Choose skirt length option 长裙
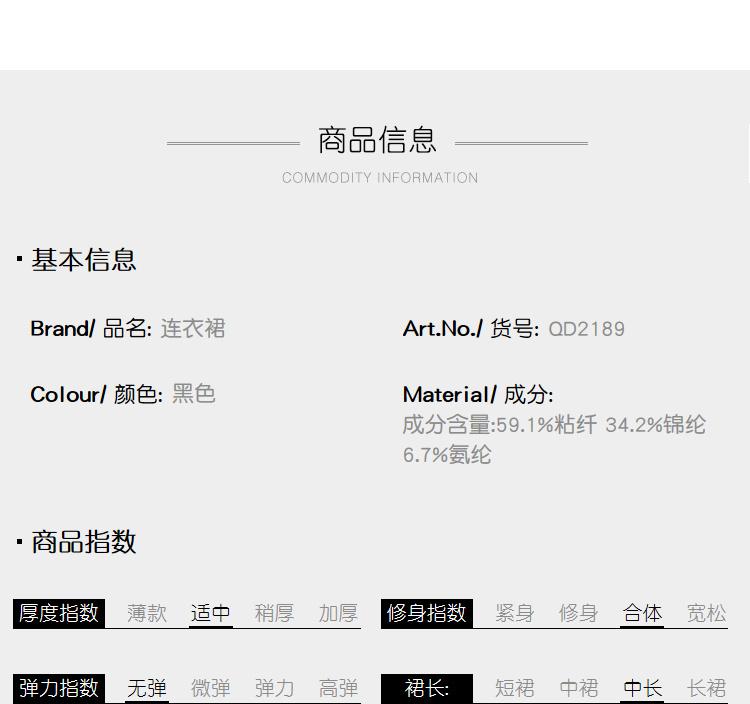Image resolution: width=750 pixels, height=704 pixels. [706, 689]
